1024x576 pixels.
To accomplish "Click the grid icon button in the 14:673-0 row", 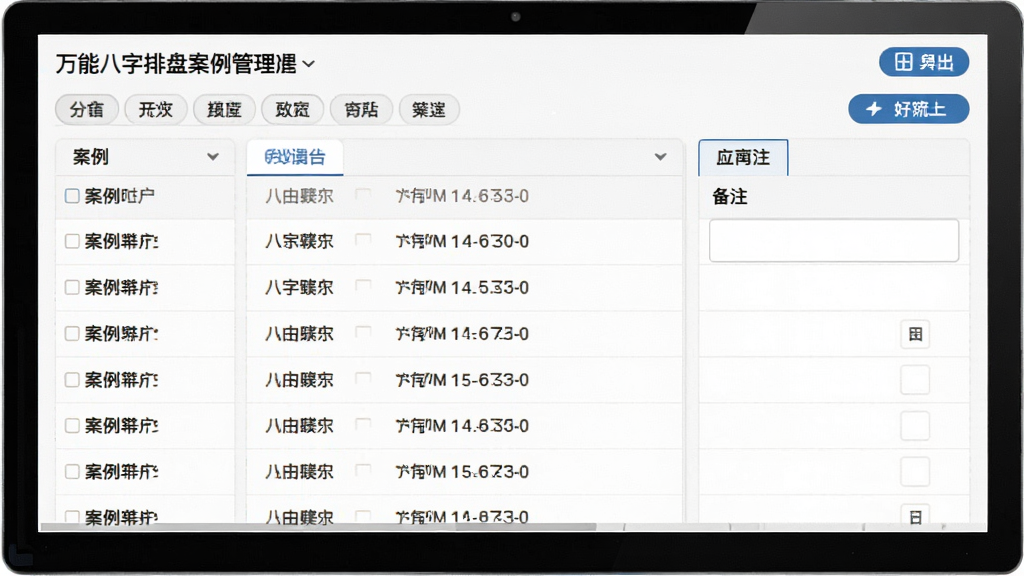I will tap(915, 334).
